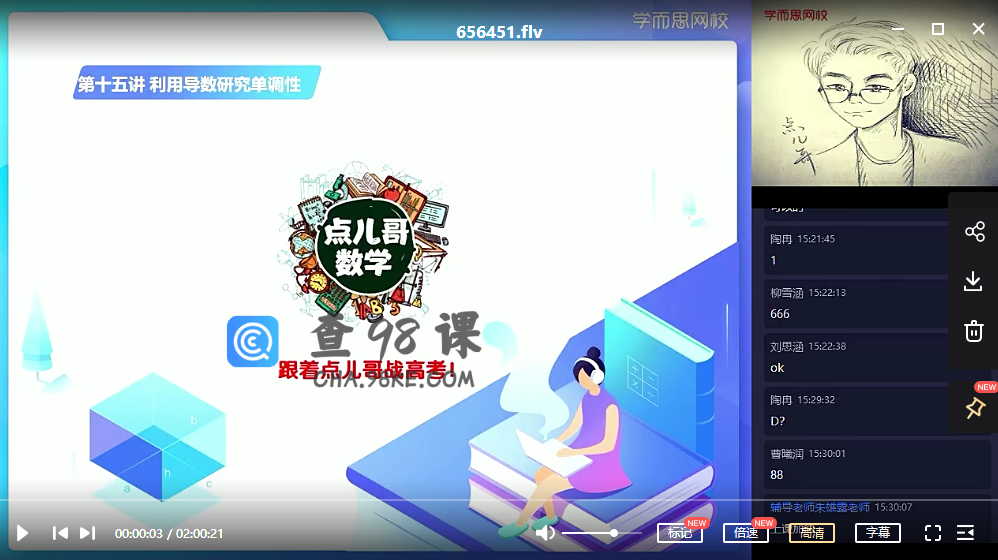Image resolution: width=998 pixels, height=560 pixels.
Task: Mute the speaker volume icon
Action: [545, 533]
